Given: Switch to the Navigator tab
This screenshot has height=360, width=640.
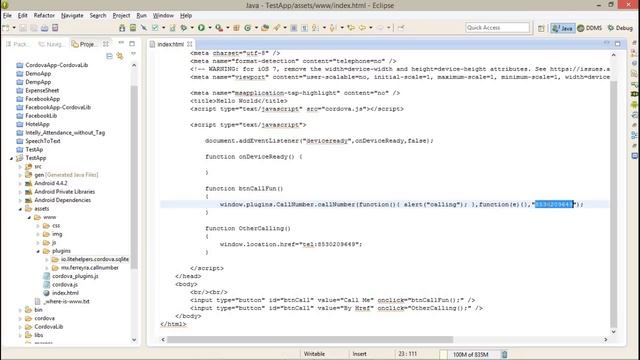Looking at the screenshot, I should (51, 44).
